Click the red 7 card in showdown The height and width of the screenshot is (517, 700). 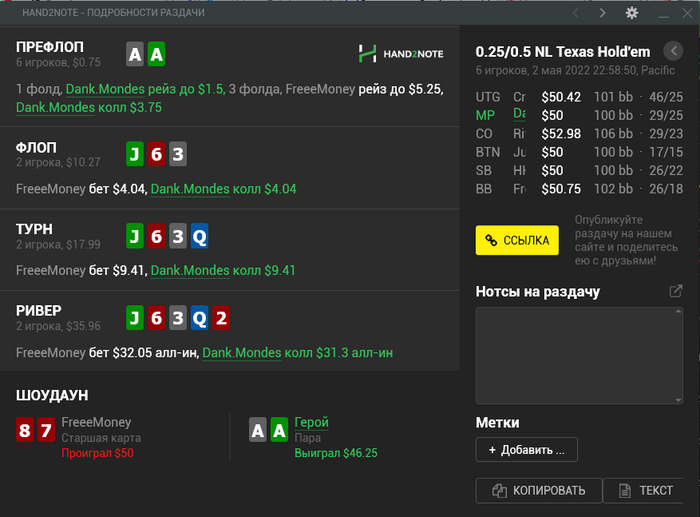[46, 430]
